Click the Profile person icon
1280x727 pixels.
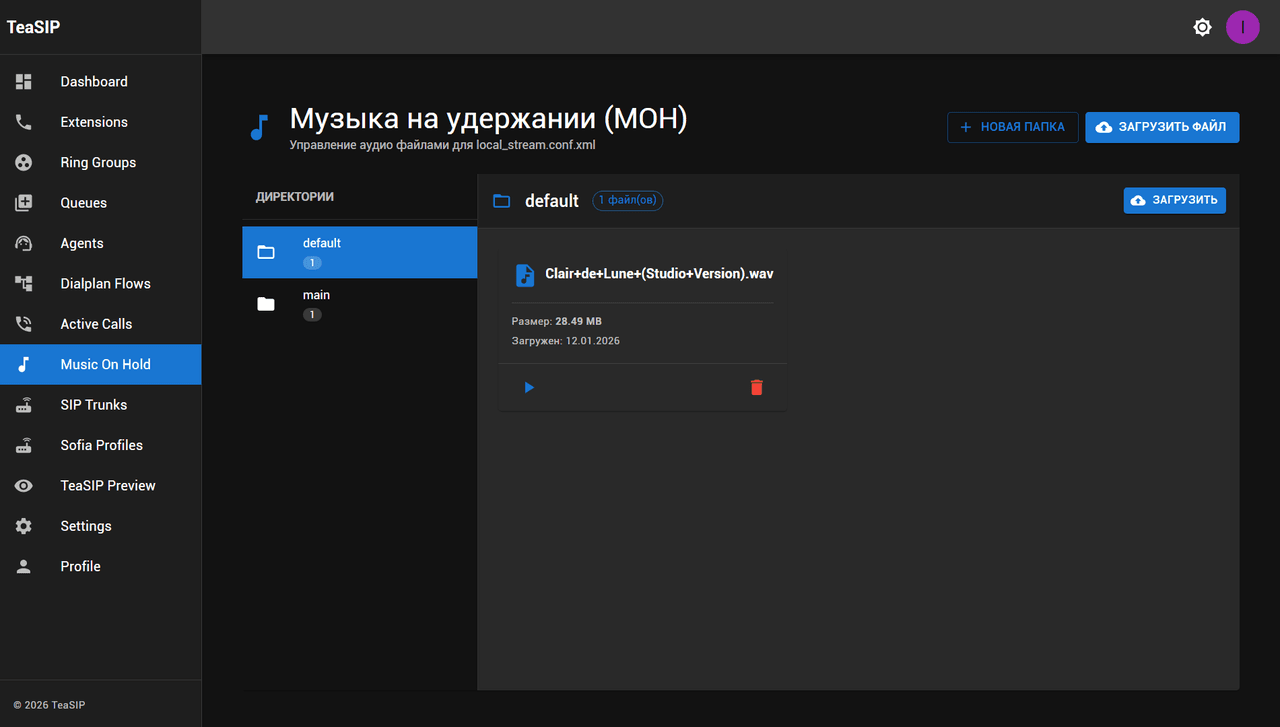click(x=24, y=566)
